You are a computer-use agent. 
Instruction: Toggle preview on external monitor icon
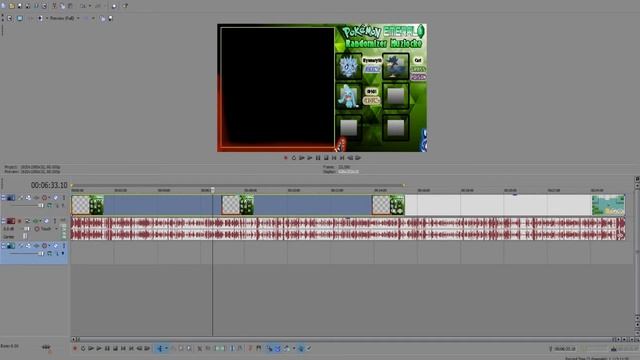coord(20,18)
